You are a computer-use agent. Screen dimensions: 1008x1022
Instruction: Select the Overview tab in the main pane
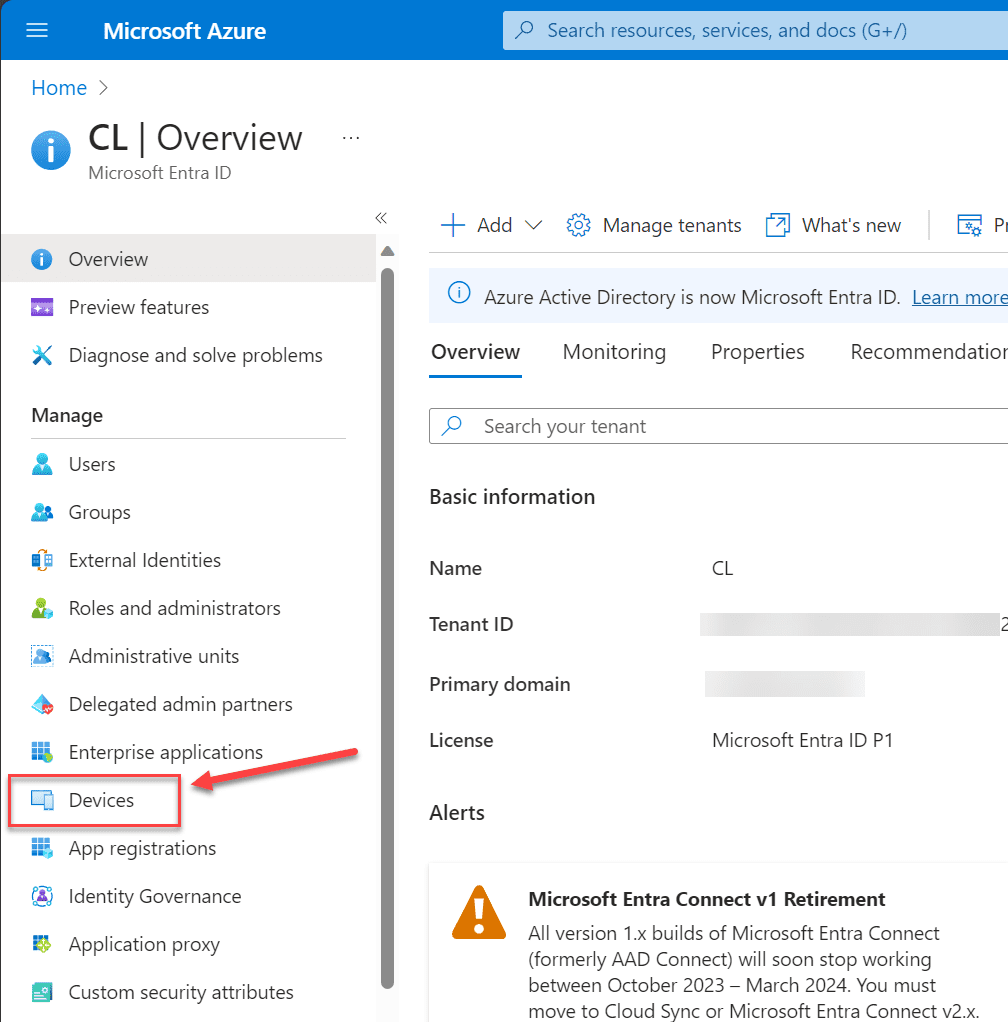(x=475, y=353)
